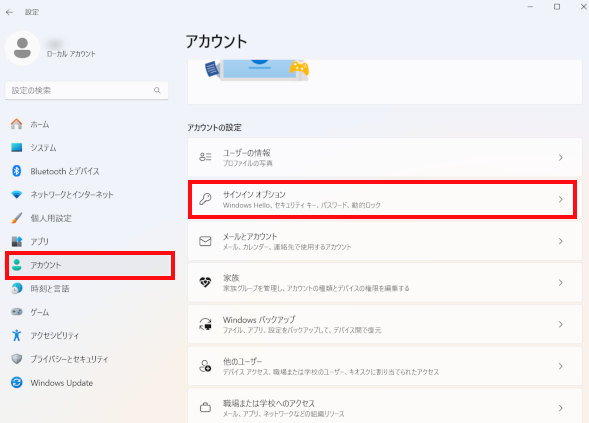
Task: Click the システム monitor icon
Action: tap(17, 147)
